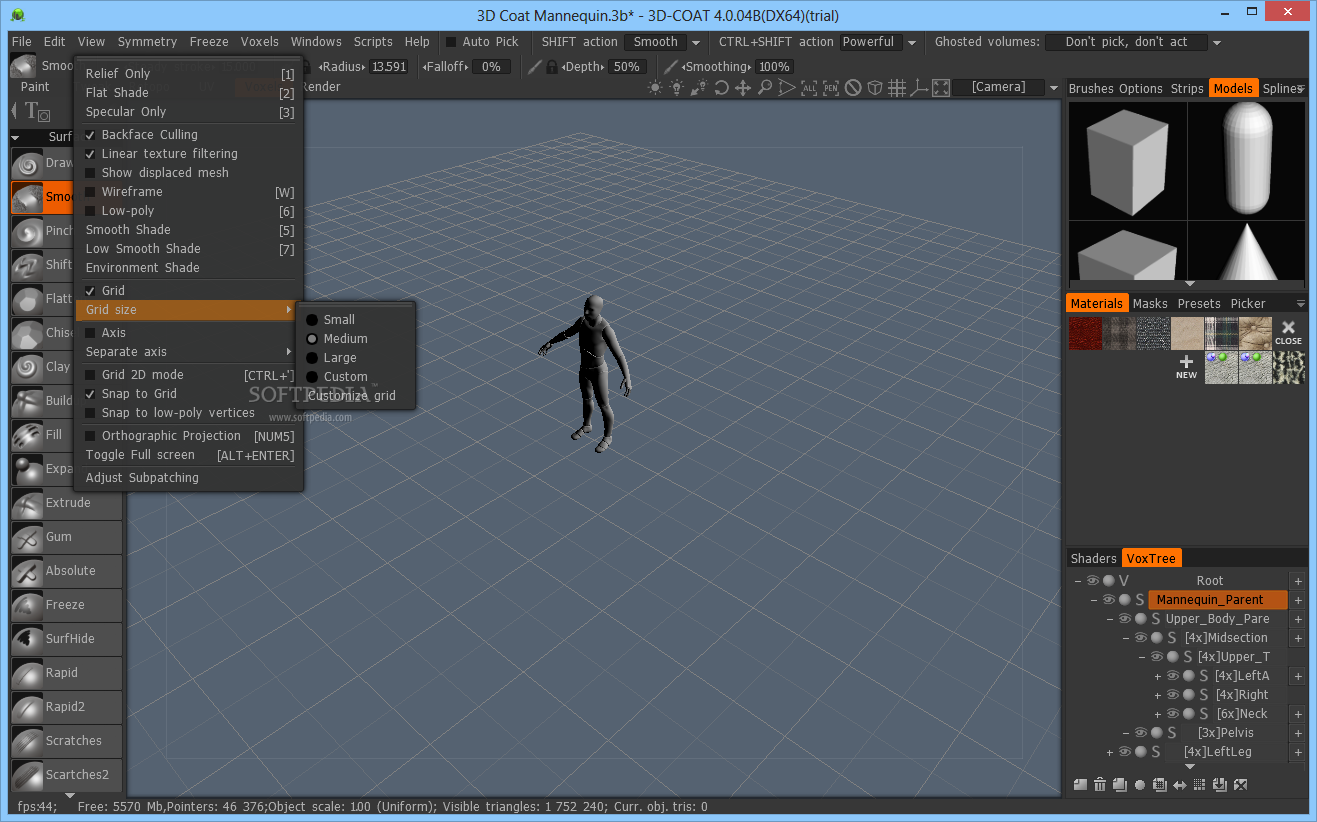This screenshot has height=822, width=1317.
Task: Select the Rapid2 brush tool
Action: (x=67, y=707)
